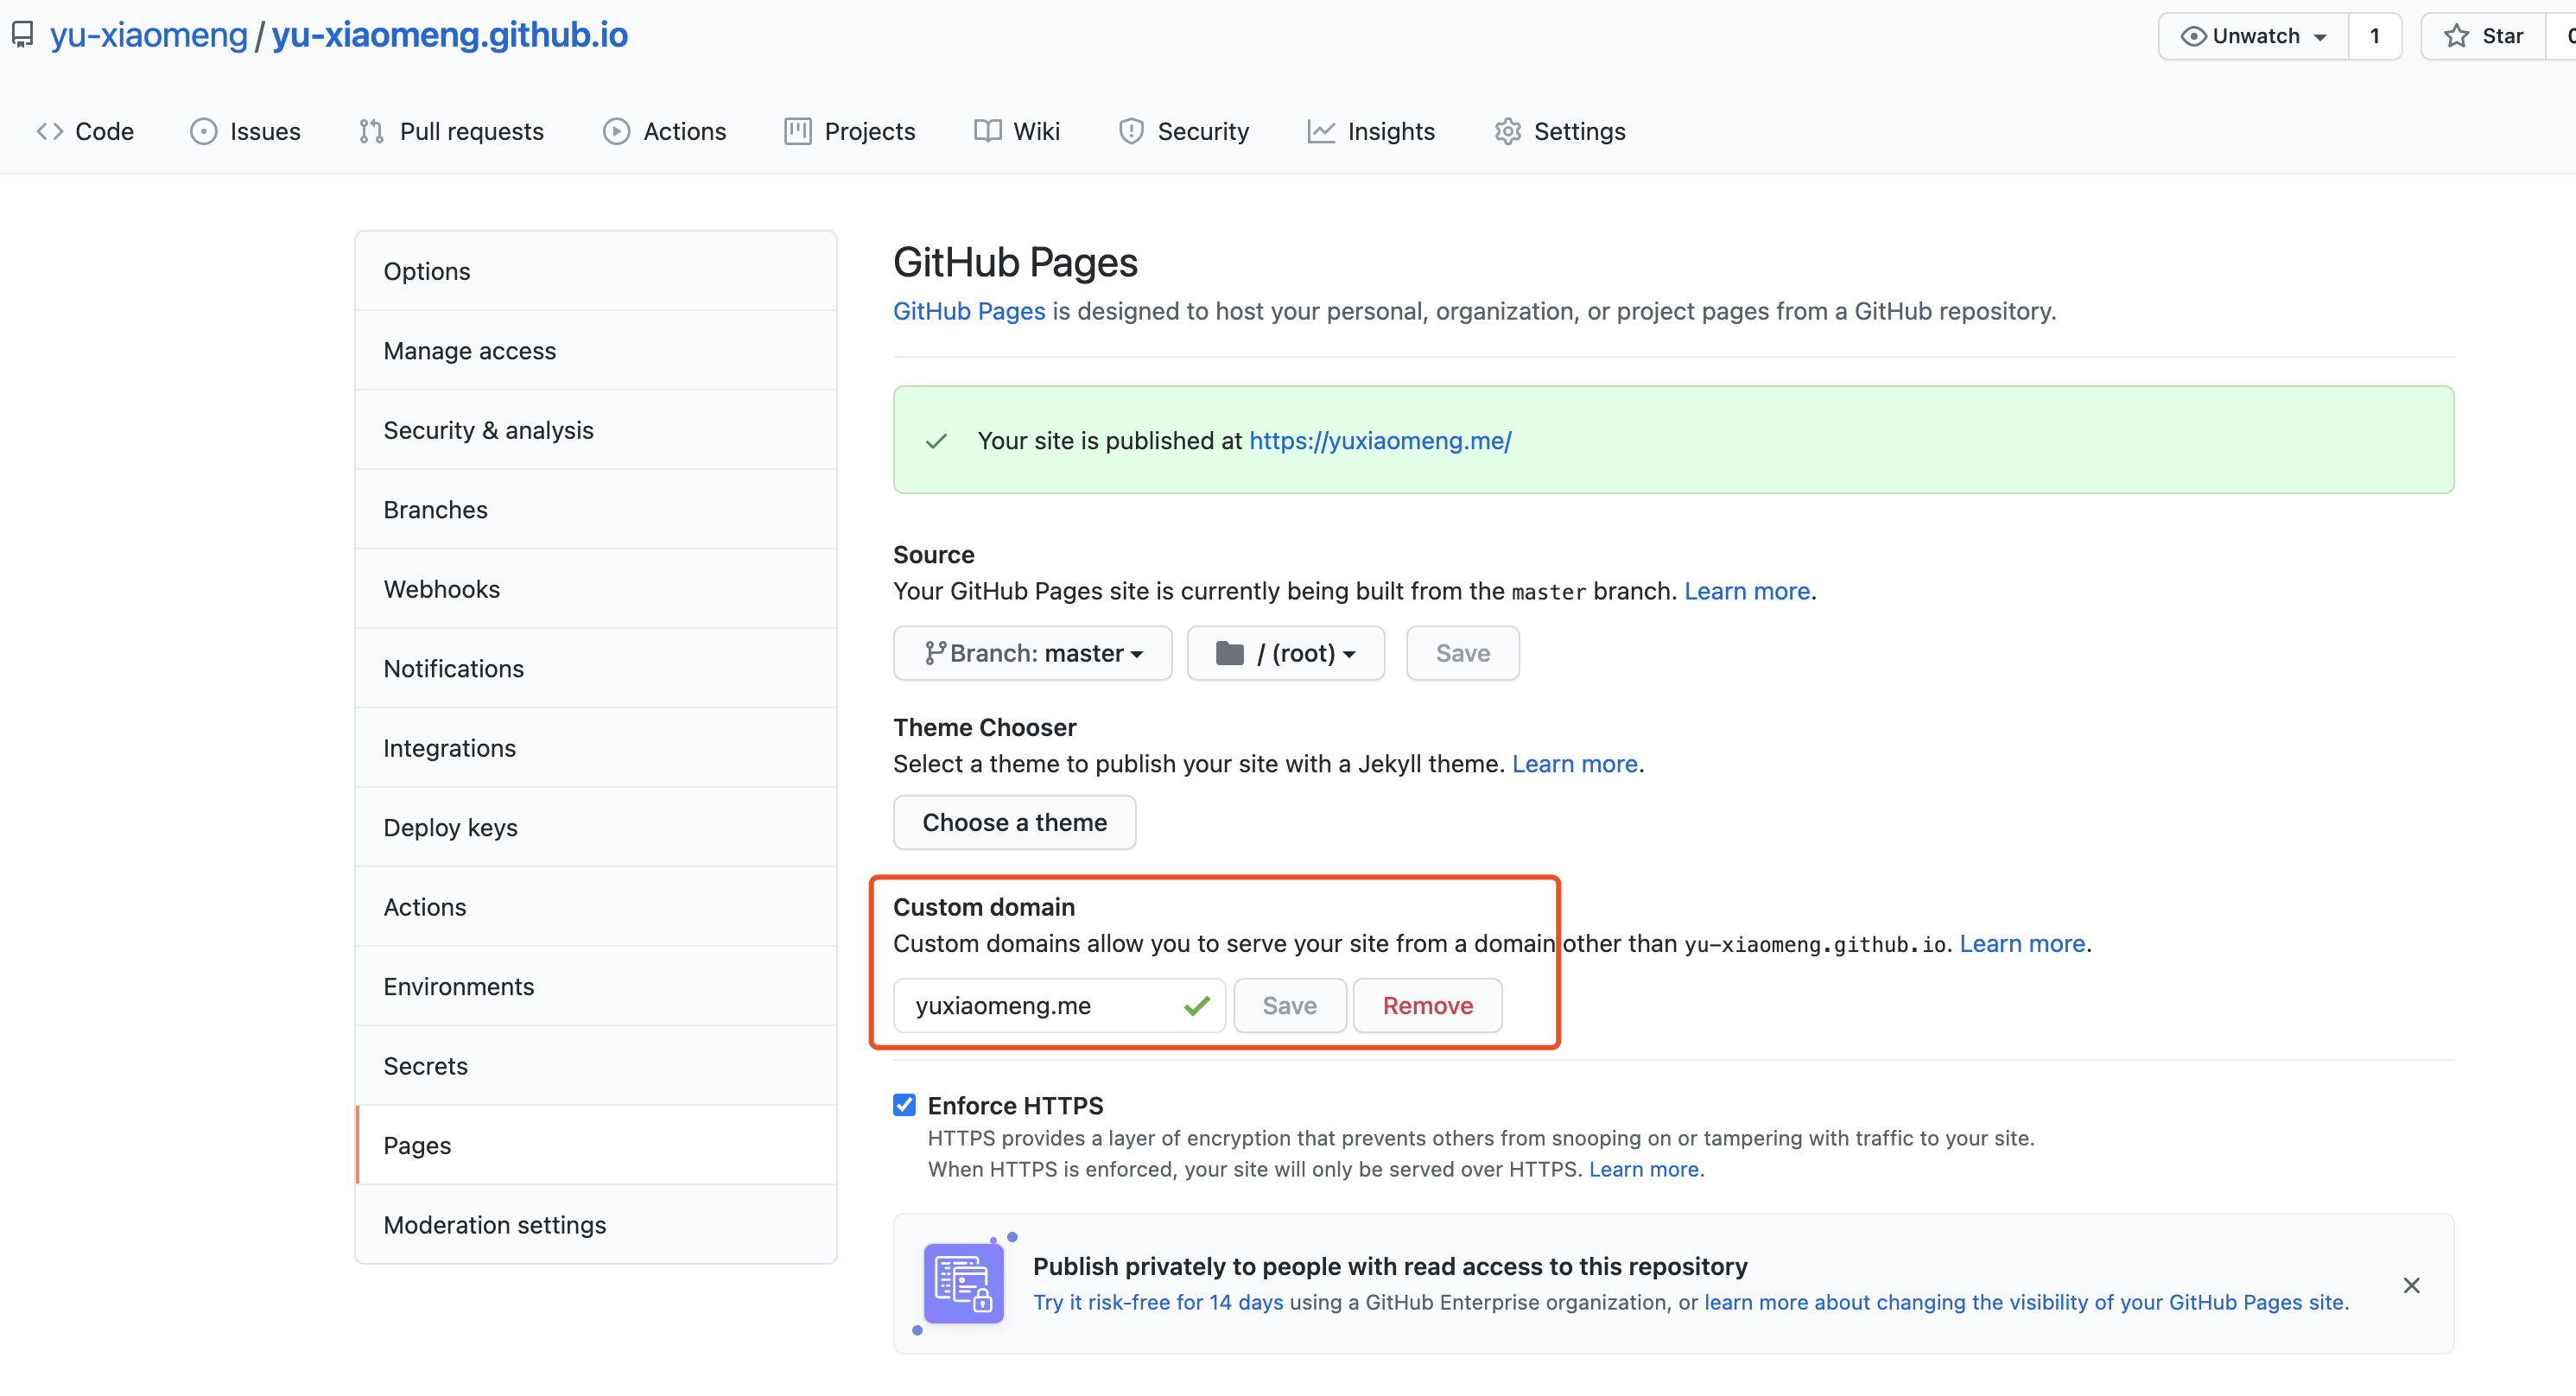The height and width of the screenshot is (1396, 2576).
Task: Click the Actions play icon
Action: pos(617,131)
